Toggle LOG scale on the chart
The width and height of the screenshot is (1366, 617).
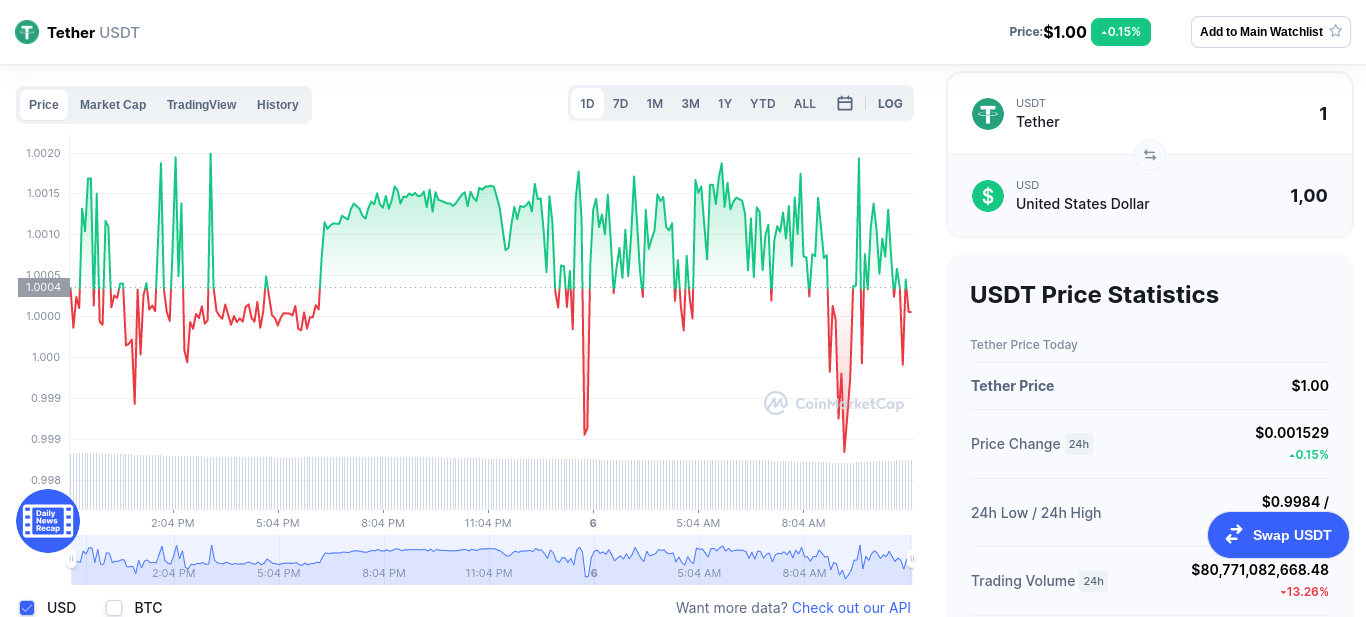[890, 104]
